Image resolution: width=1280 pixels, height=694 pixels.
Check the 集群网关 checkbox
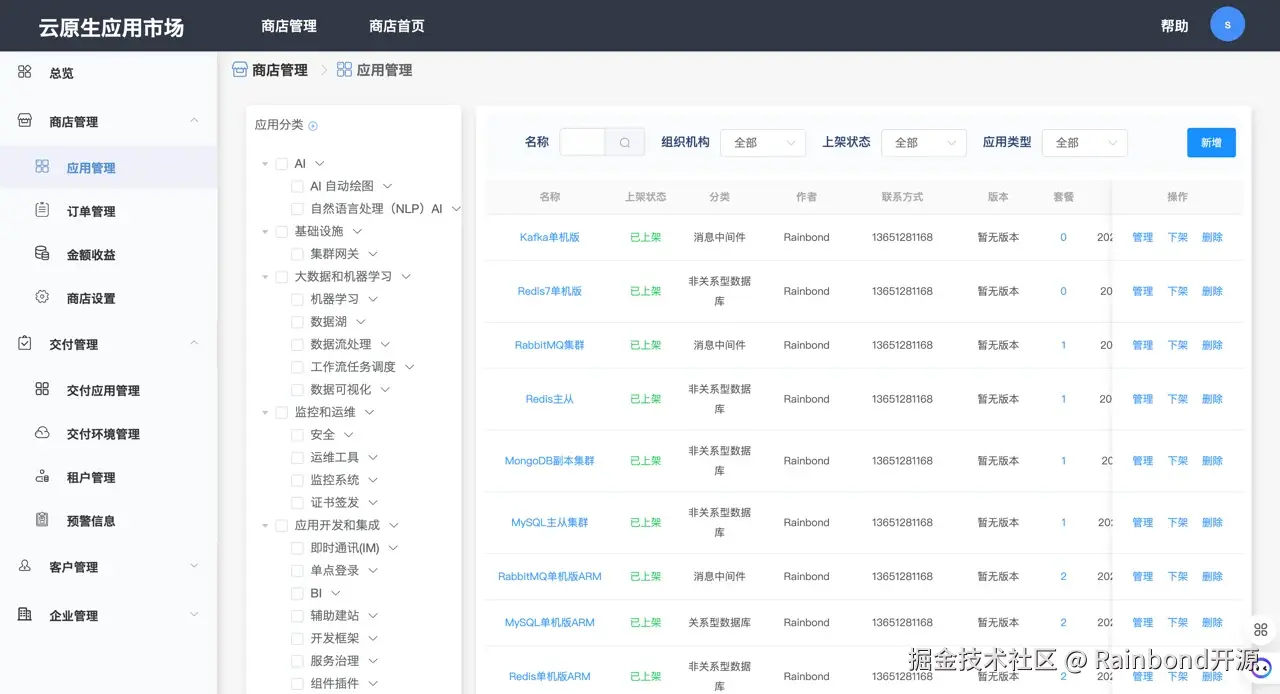coord(297,254)
